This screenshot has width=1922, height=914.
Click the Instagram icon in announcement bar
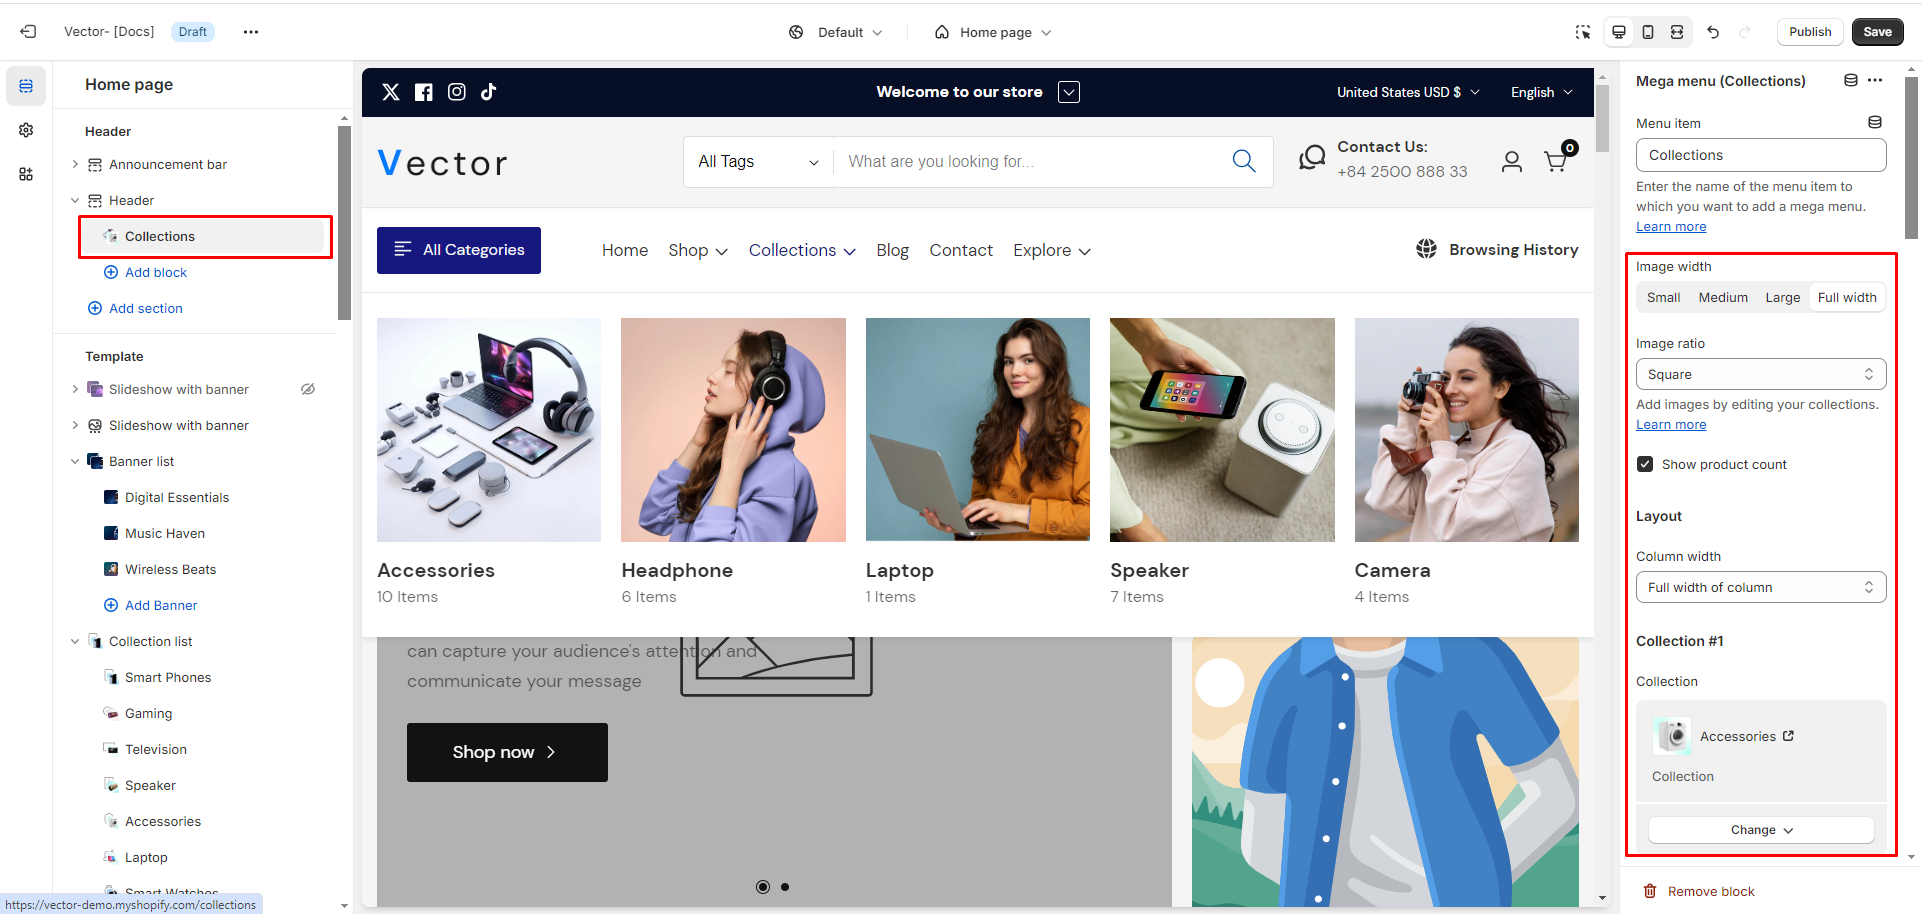pyautogui.click(x=457, y=92)
